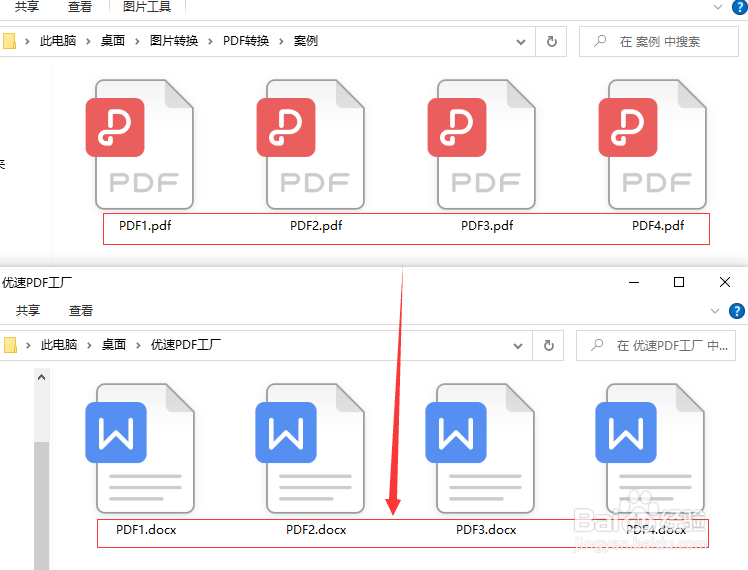
Task: Search within 优速PDF工厂 folder field
Action: pos(656,345)
